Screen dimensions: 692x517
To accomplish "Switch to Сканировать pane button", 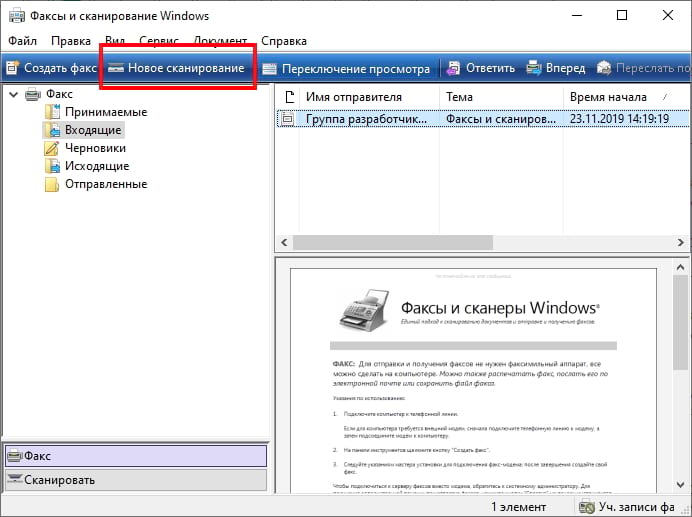I will coord(135,480).
